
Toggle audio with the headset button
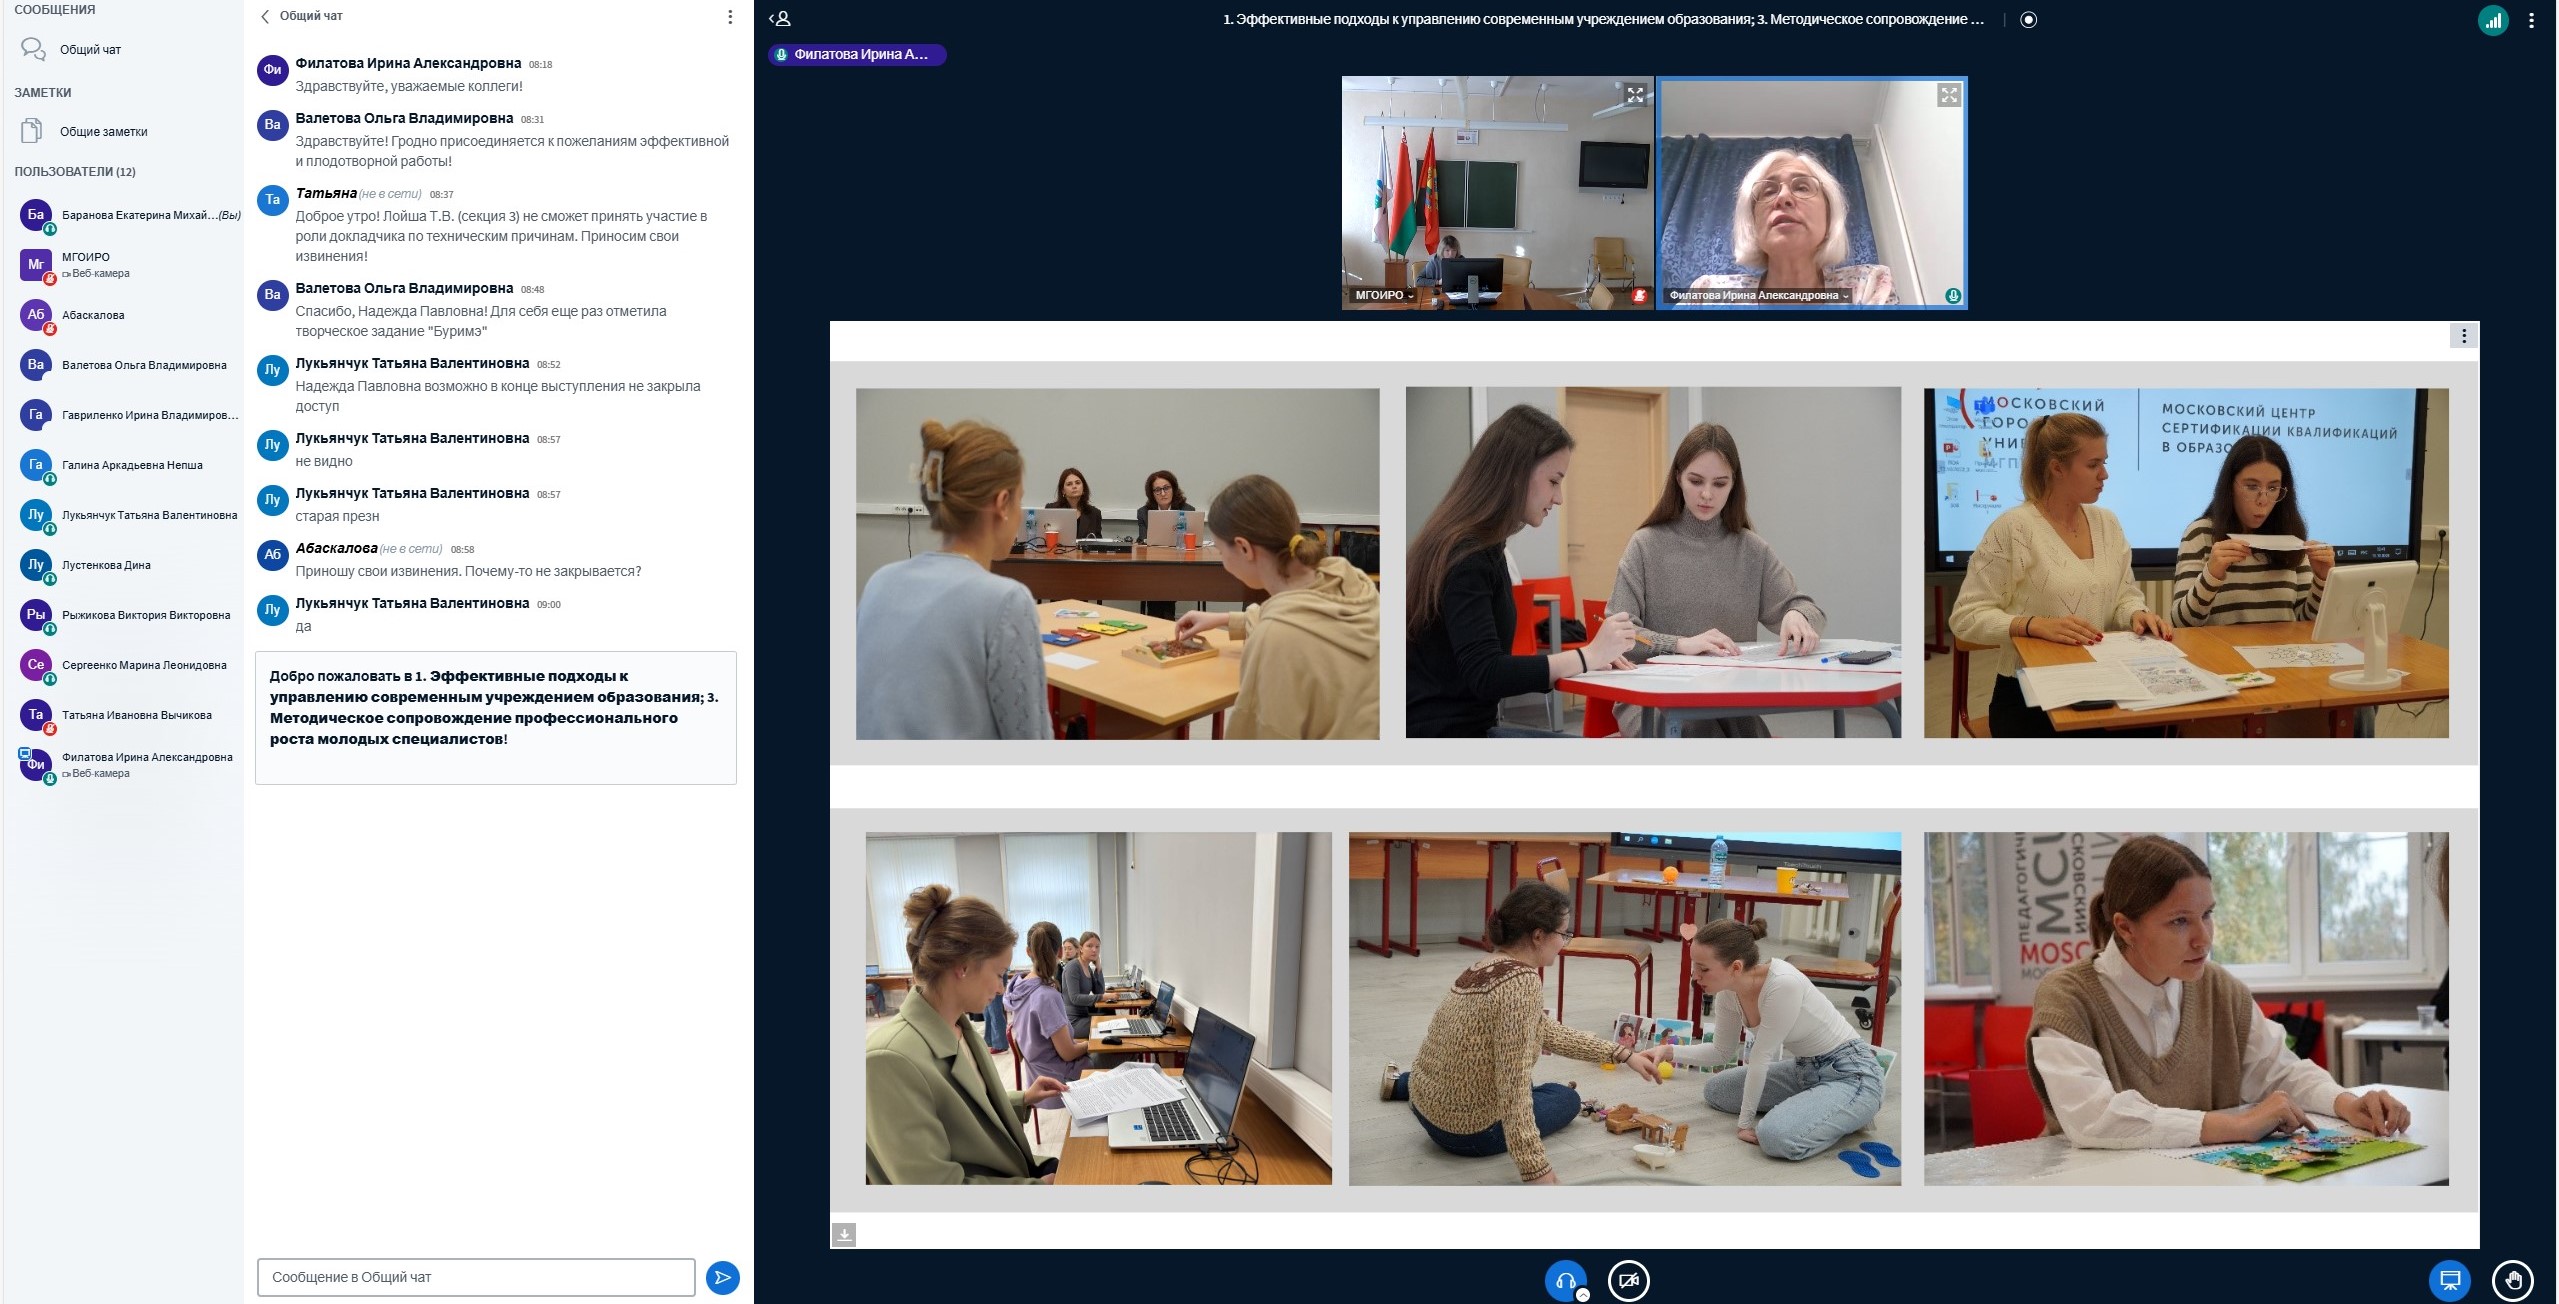[1565, 1280]
